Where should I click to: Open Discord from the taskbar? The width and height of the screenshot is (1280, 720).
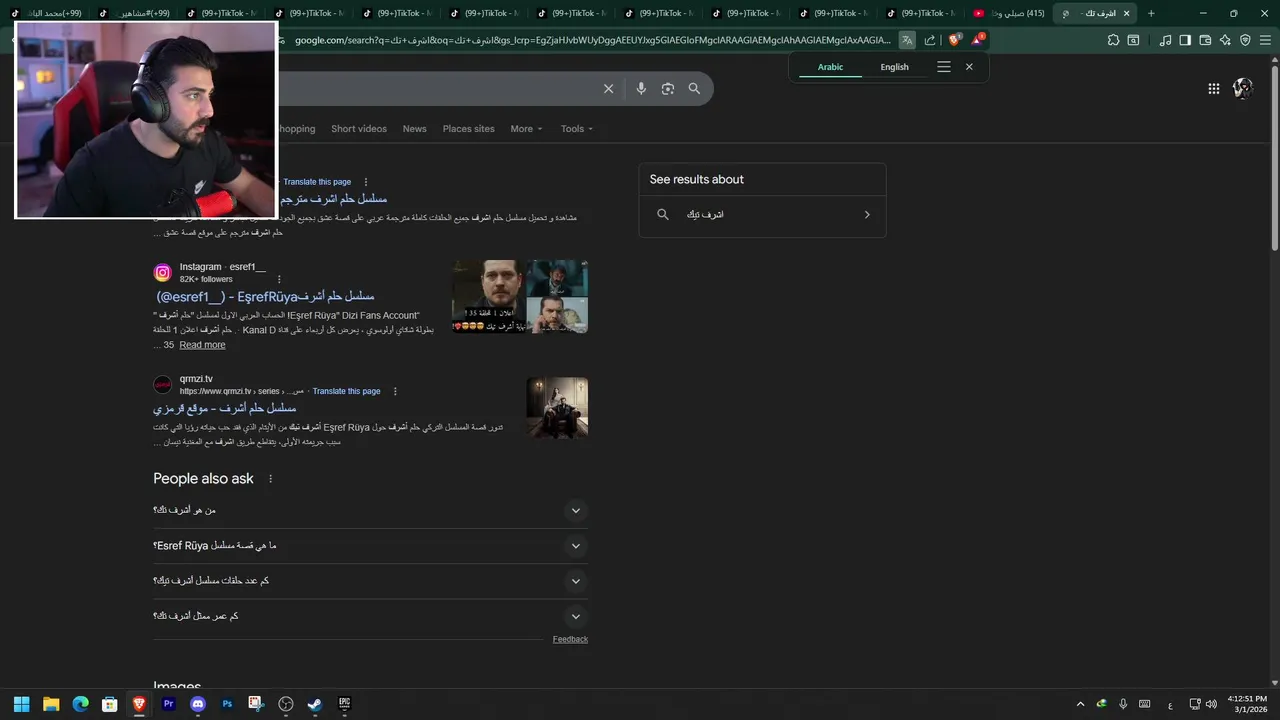point(198,704)
